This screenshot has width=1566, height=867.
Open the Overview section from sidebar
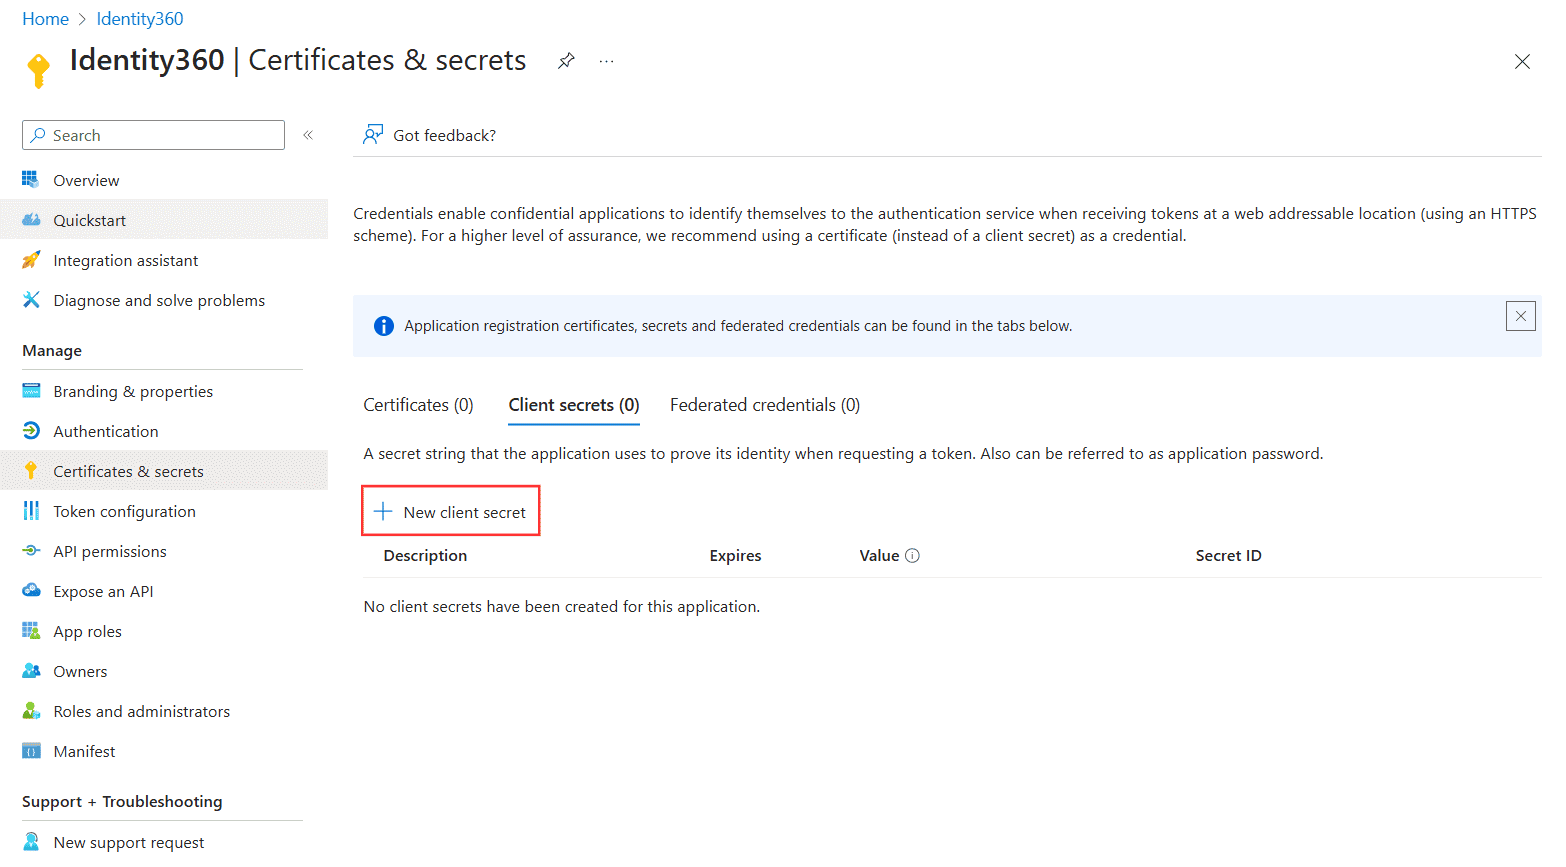point(84,180)
